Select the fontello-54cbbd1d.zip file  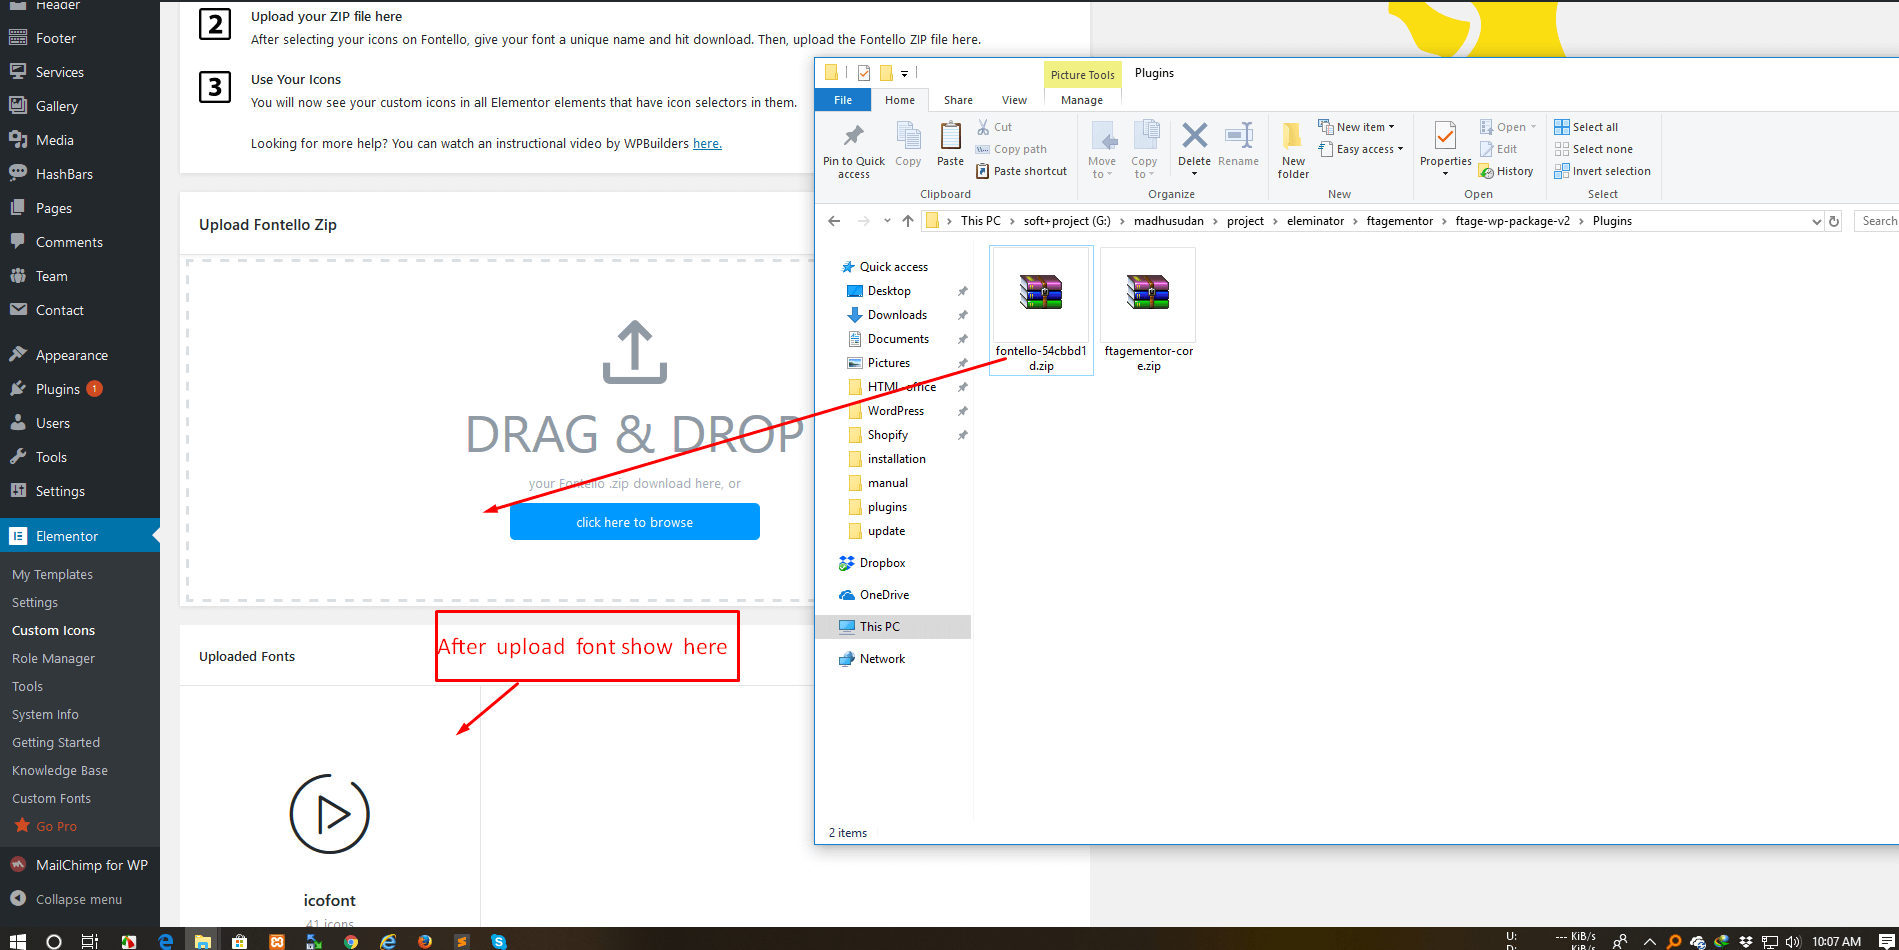(1041, 312)
